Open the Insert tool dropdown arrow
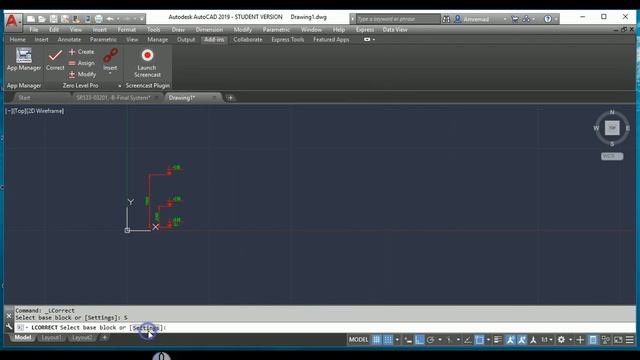This screenshot has height=360, width=640. (x=110, y=73)
